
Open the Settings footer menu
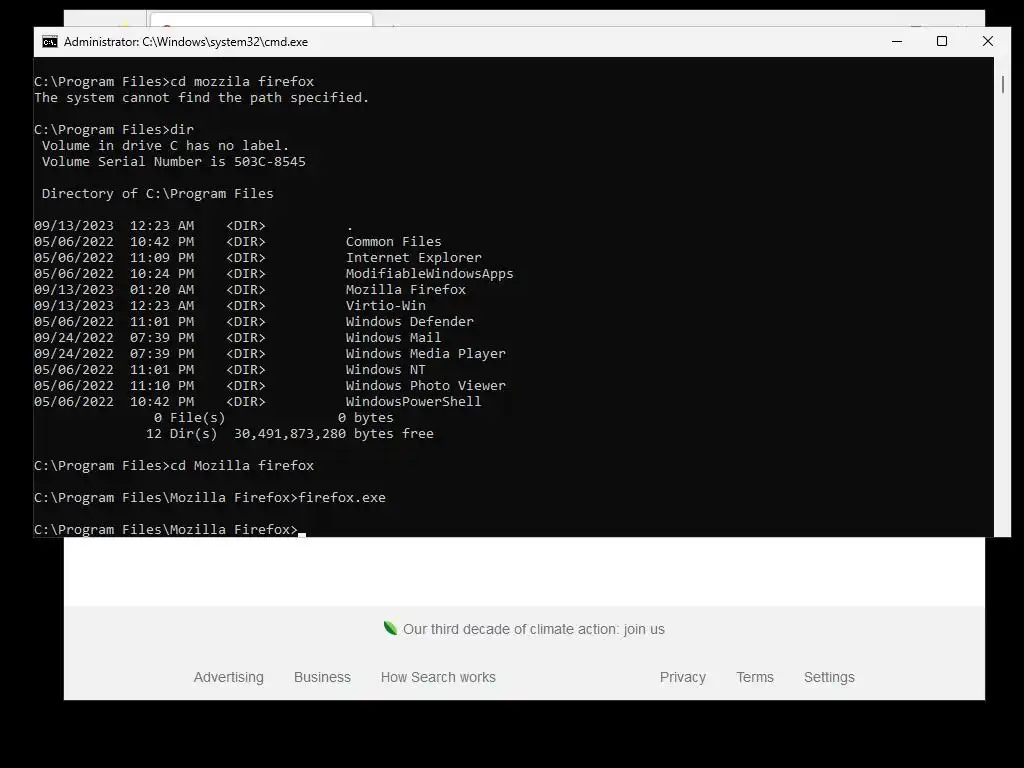[829, 677]
